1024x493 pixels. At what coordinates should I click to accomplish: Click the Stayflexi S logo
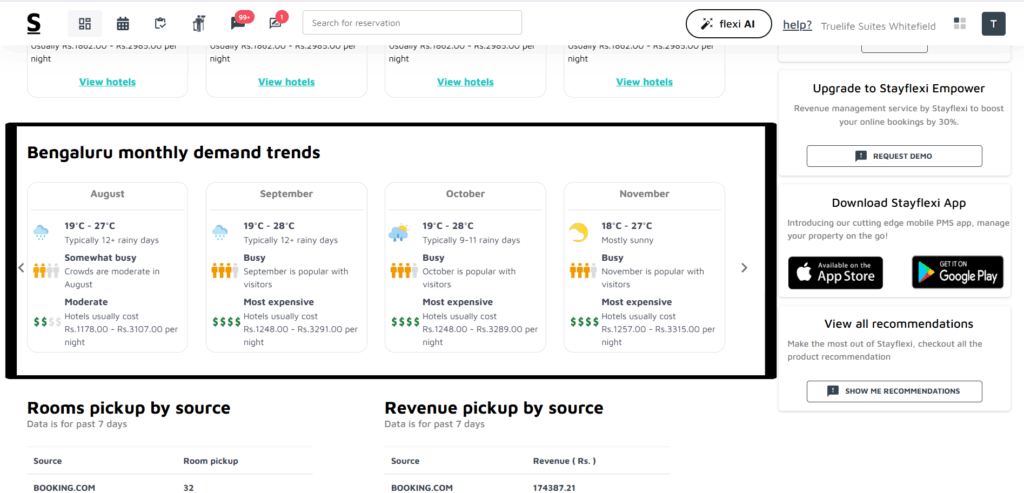(x=33, y=24)
